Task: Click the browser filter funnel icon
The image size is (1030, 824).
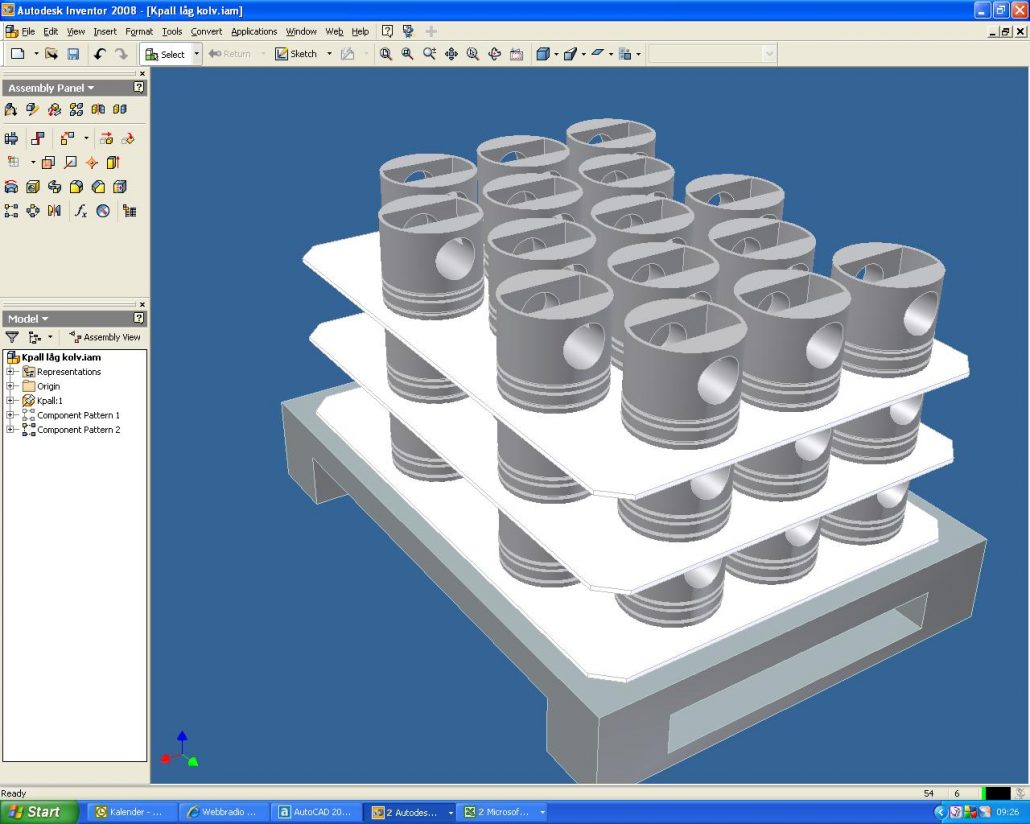Action: pos(12,338)
